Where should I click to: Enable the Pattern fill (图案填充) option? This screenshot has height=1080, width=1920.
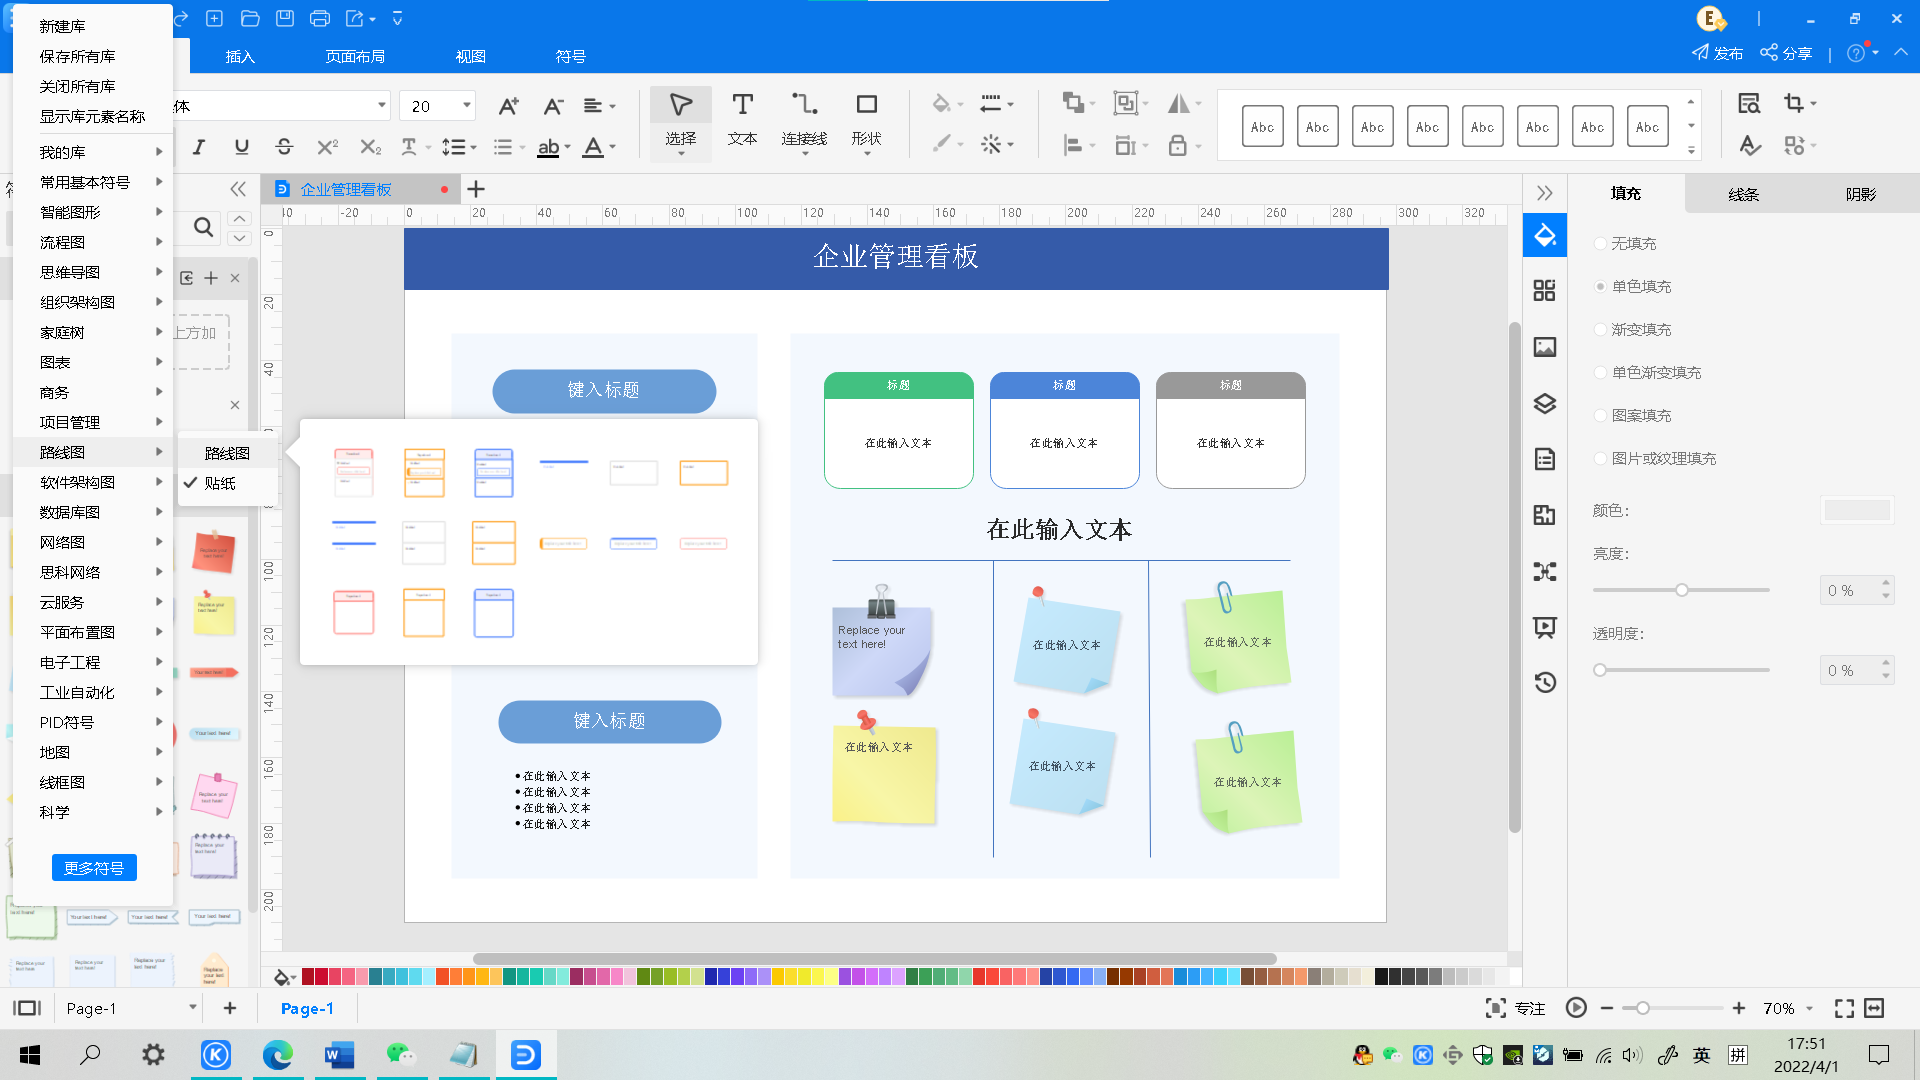point(1600,416)
